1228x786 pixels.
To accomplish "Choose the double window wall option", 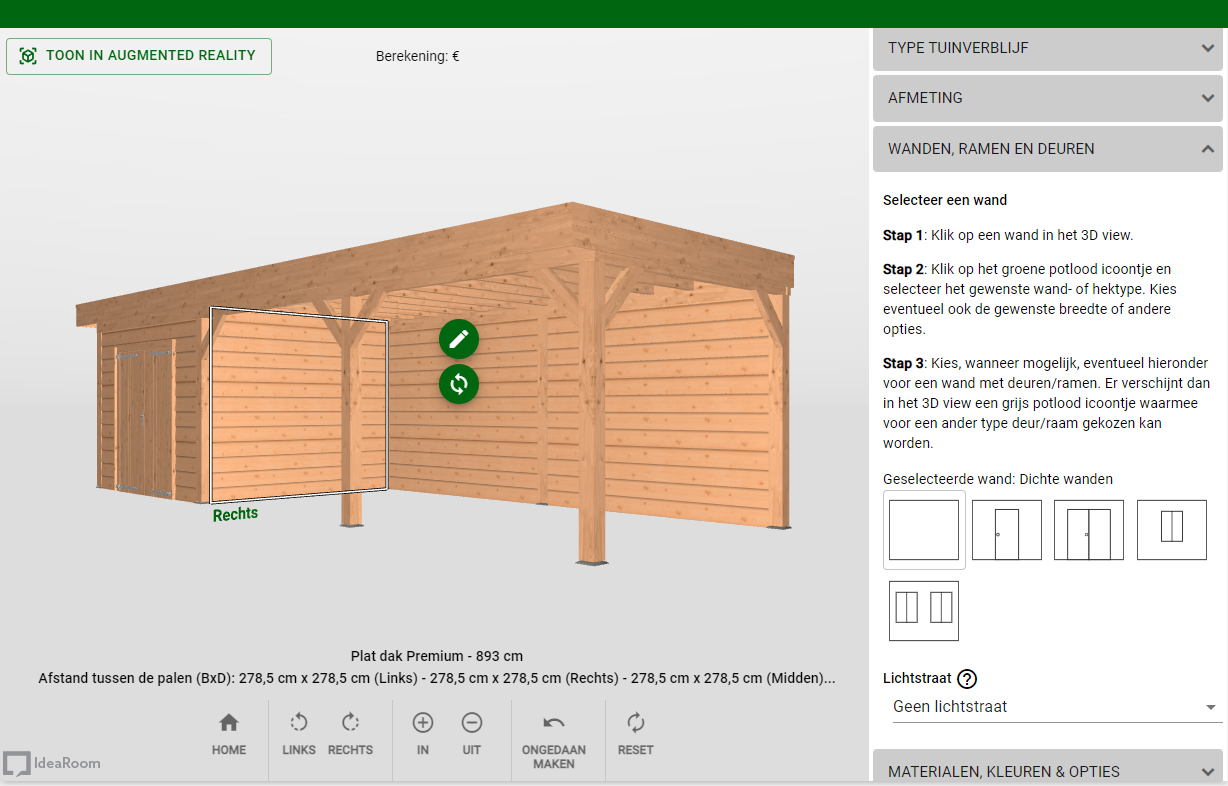I will tap(924, 611).
